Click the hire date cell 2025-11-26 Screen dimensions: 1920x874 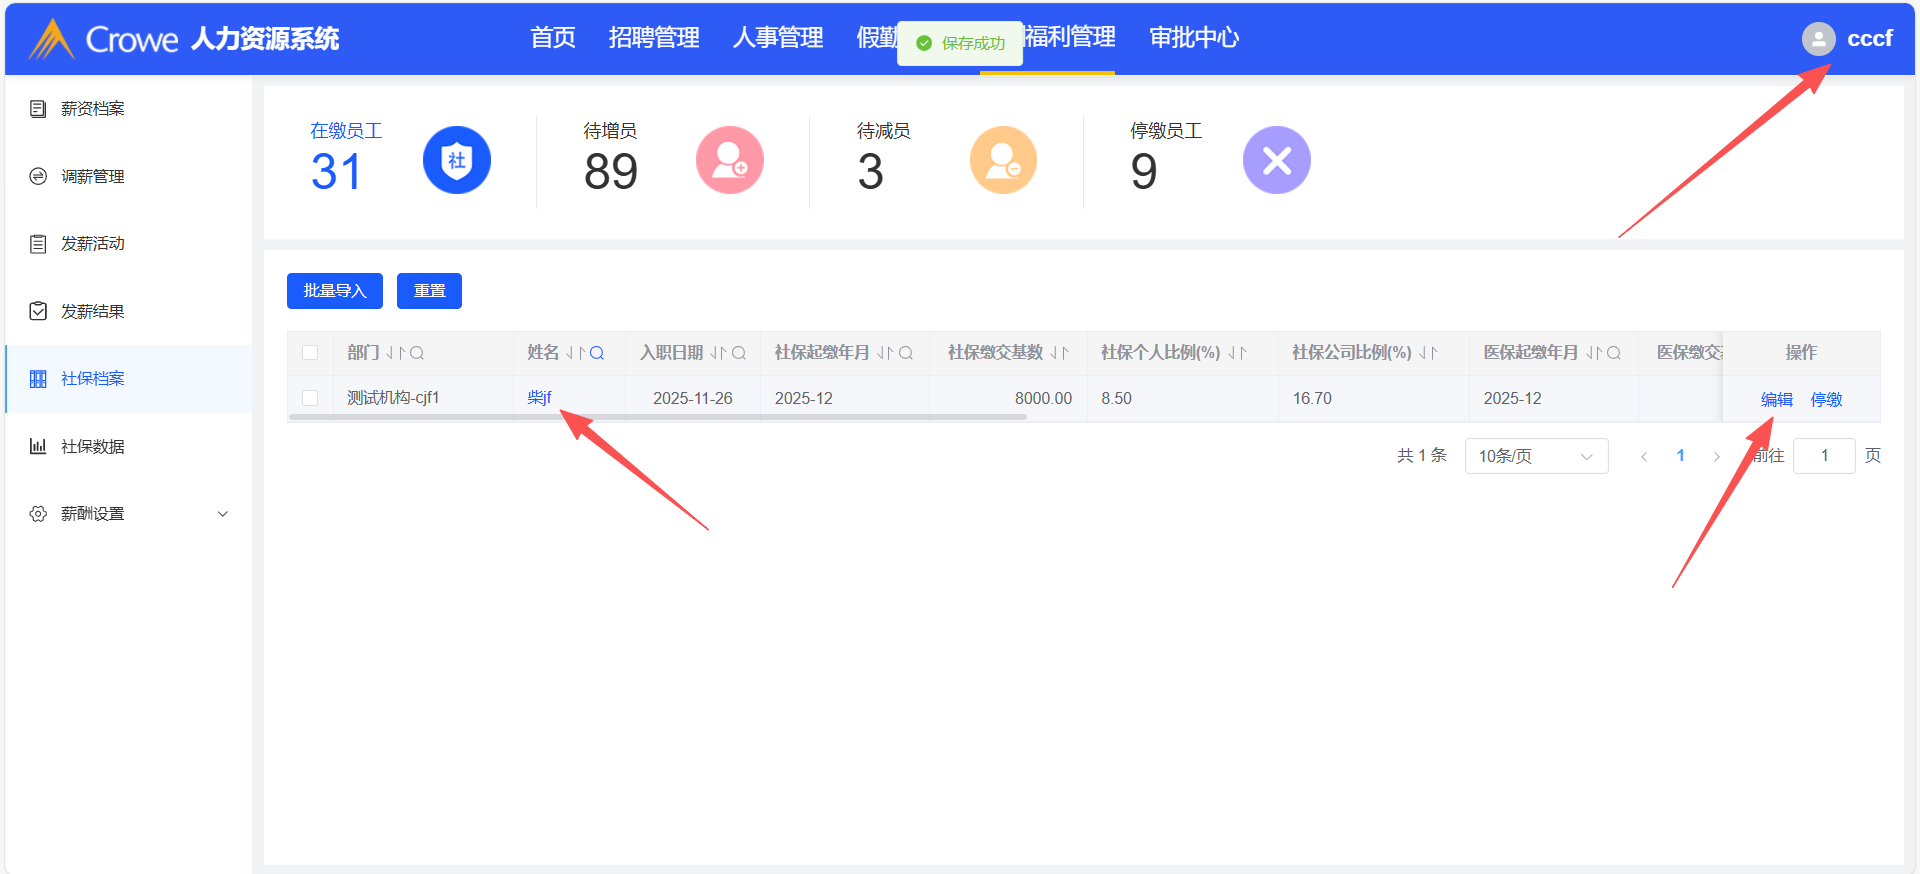click(x=693, y=398)
